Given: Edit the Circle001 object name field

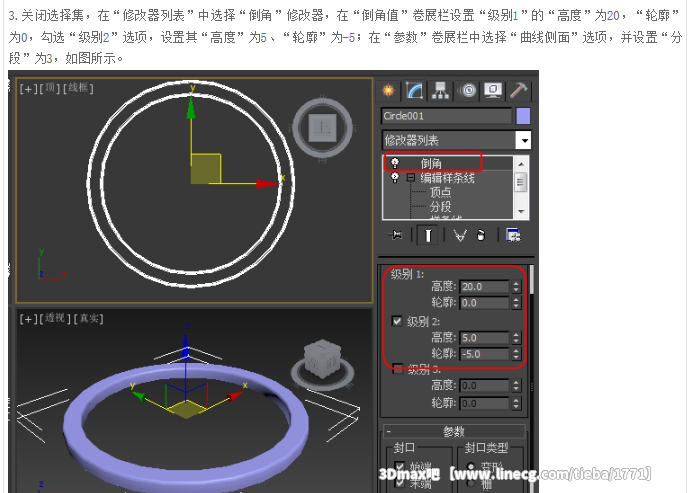Looking at the screenshot, I should pyautogui.click(x=446, y=116).
